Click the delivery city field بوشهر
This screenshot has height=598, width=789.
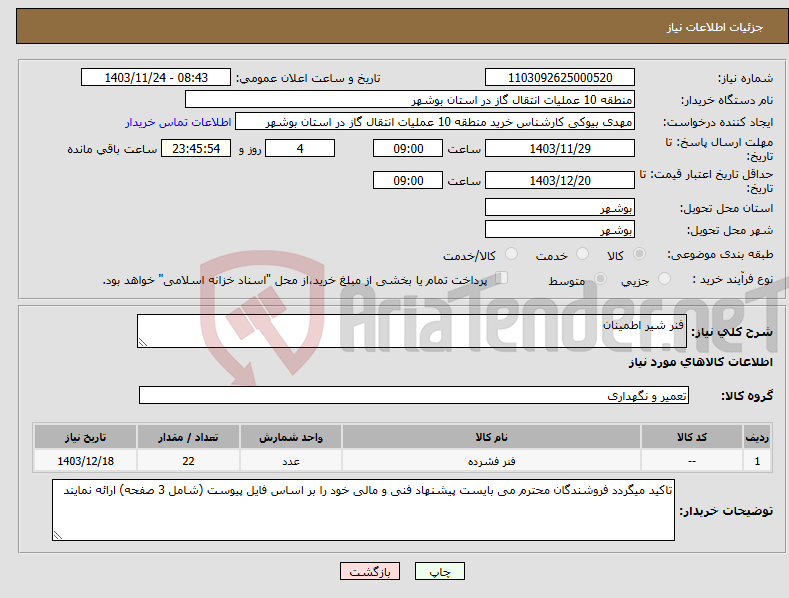tap(560, 230)
